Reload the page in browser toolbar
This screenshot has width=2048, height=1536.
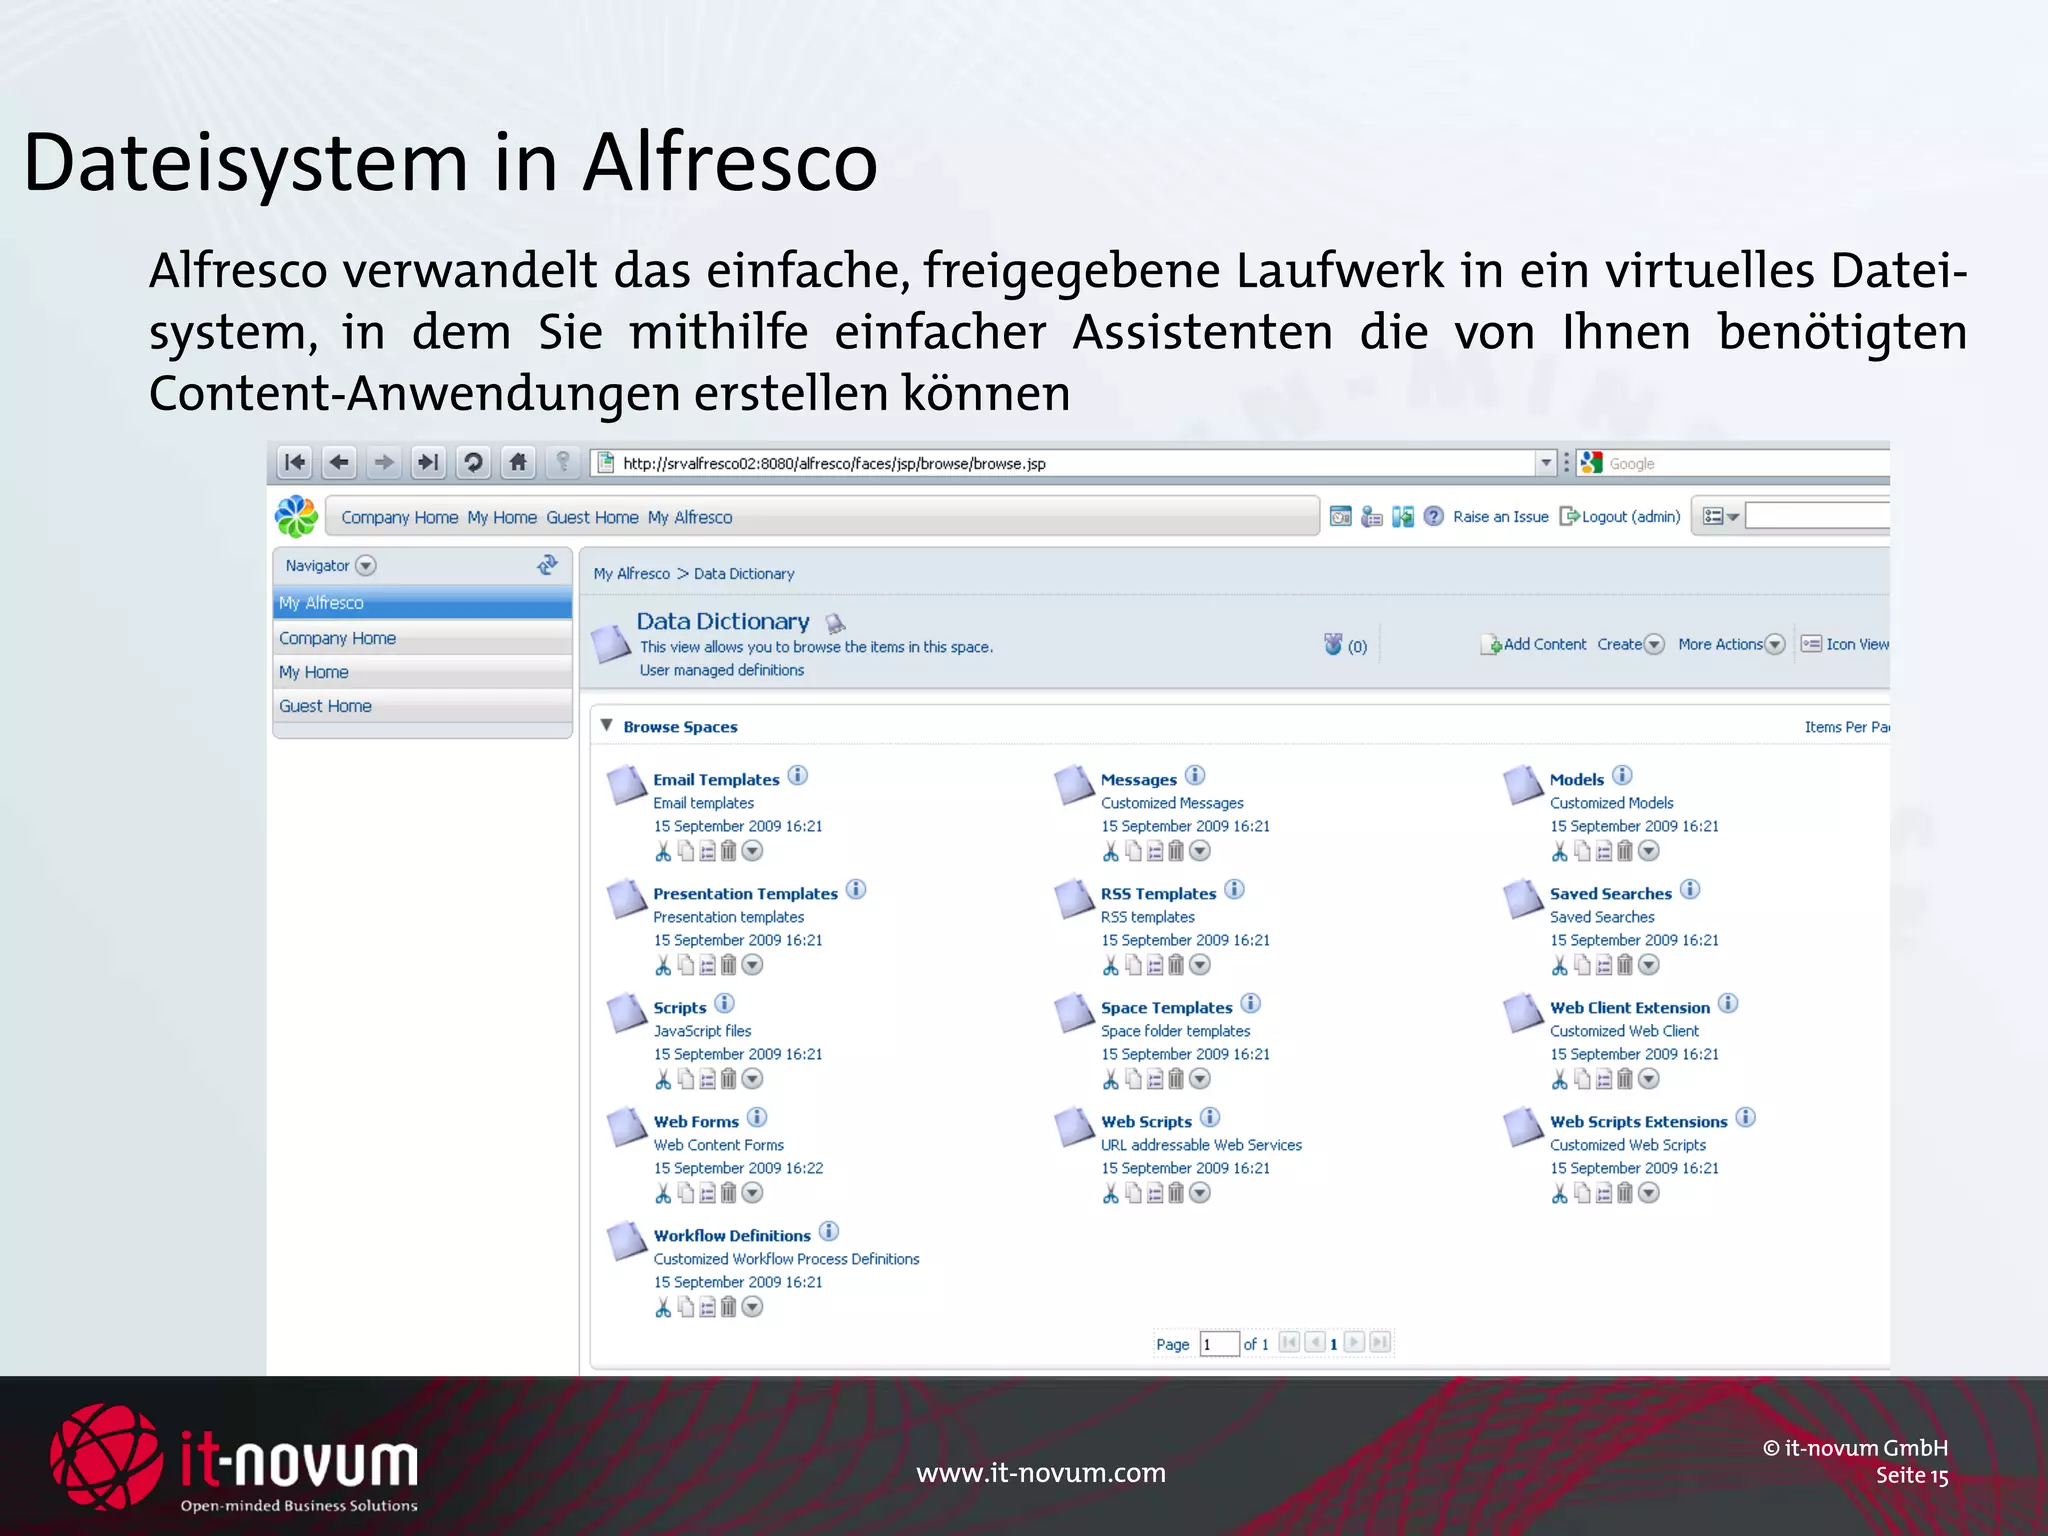pos(473,462)
